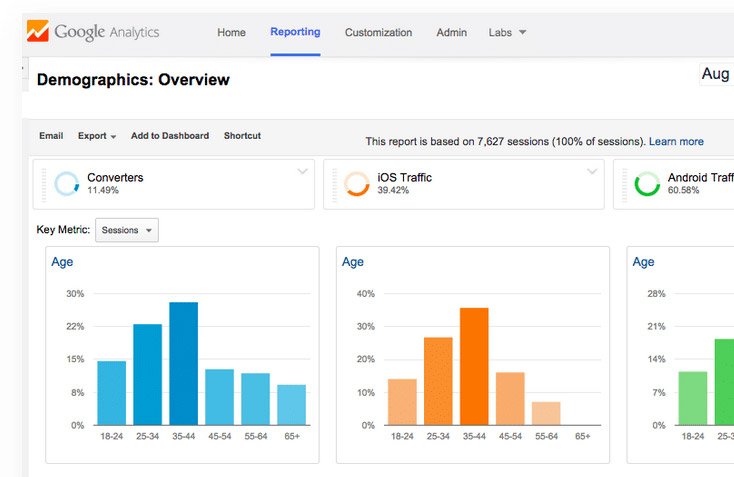Open the Sessions key metric dropdown

click(127, 230)
